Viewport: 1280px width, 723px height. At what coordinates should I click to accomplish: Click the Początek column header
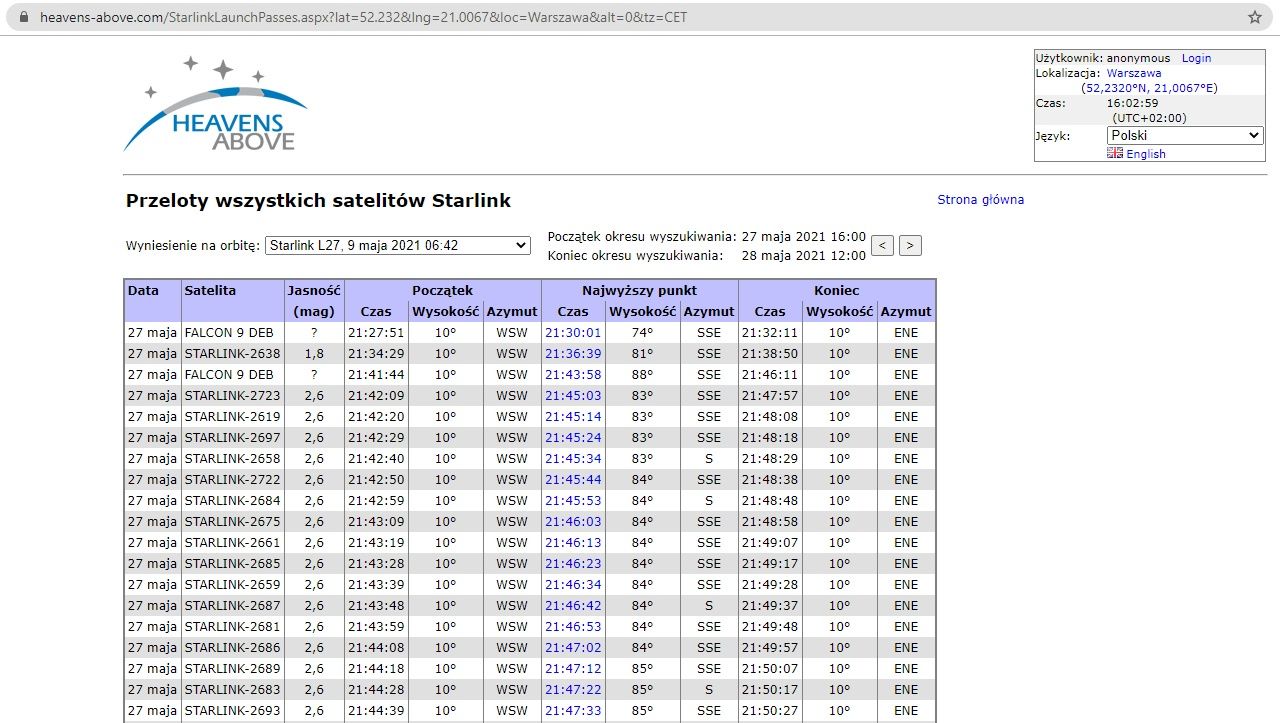click(443, 291)
